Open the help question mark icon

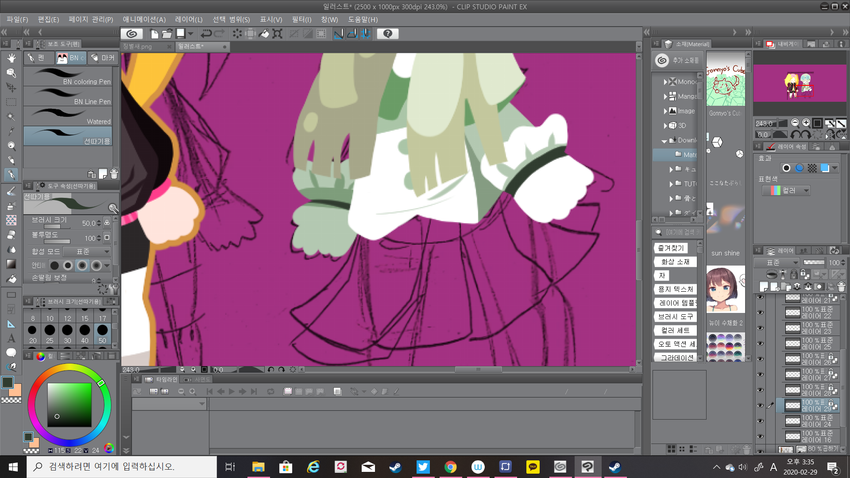tap(387, 34)
